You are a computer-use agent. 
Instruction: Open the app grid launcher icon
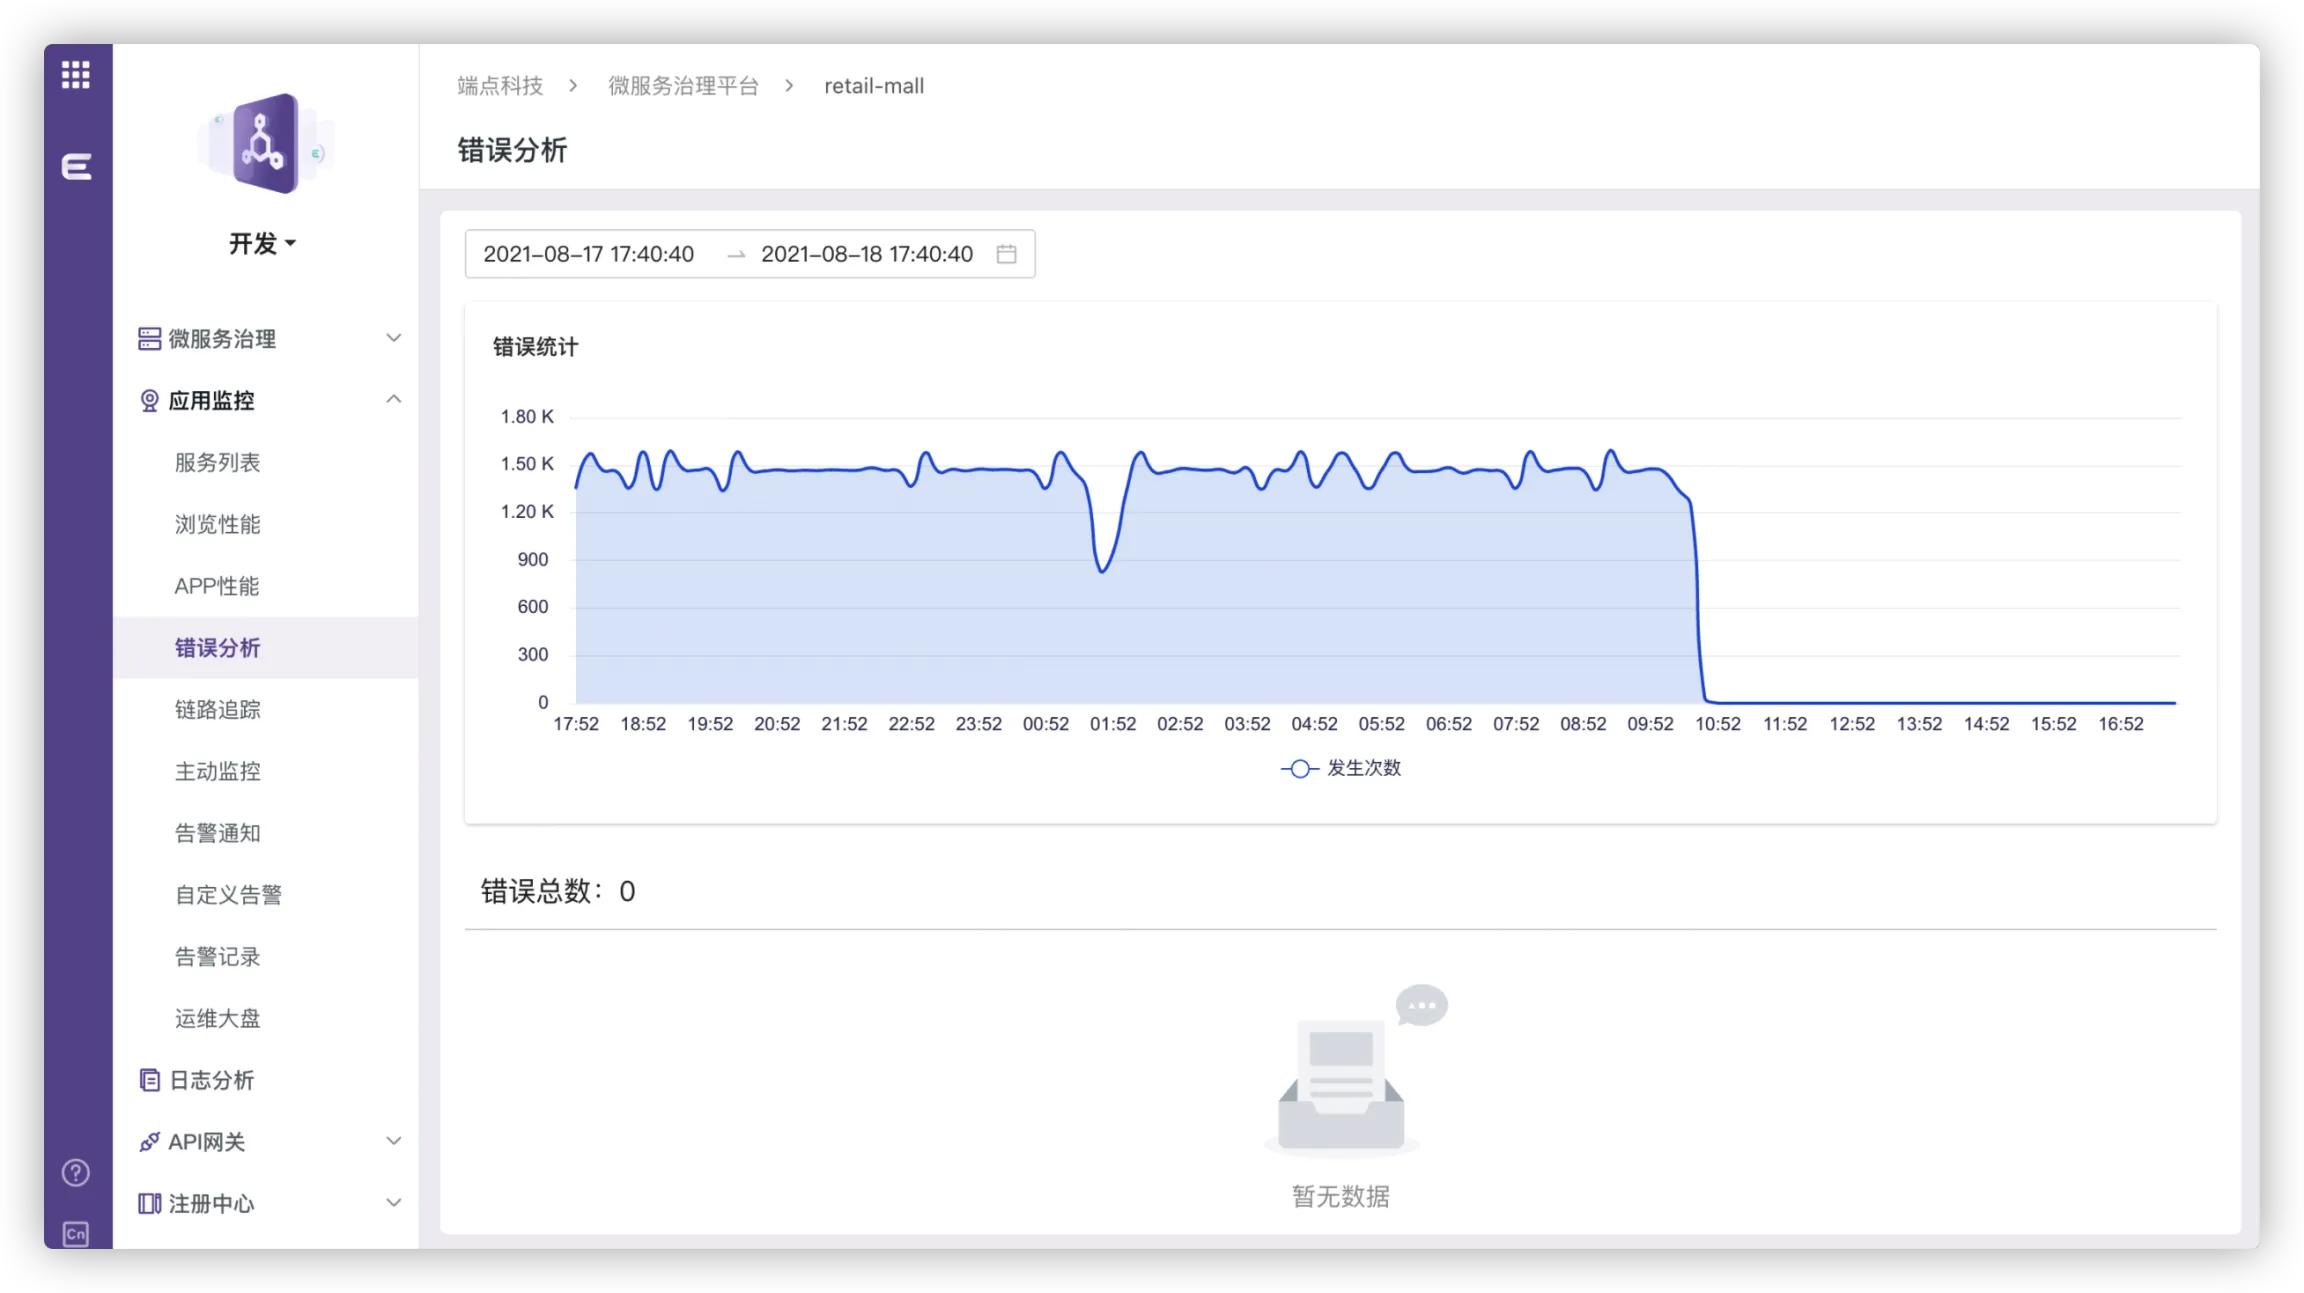(x=76, y=74)
